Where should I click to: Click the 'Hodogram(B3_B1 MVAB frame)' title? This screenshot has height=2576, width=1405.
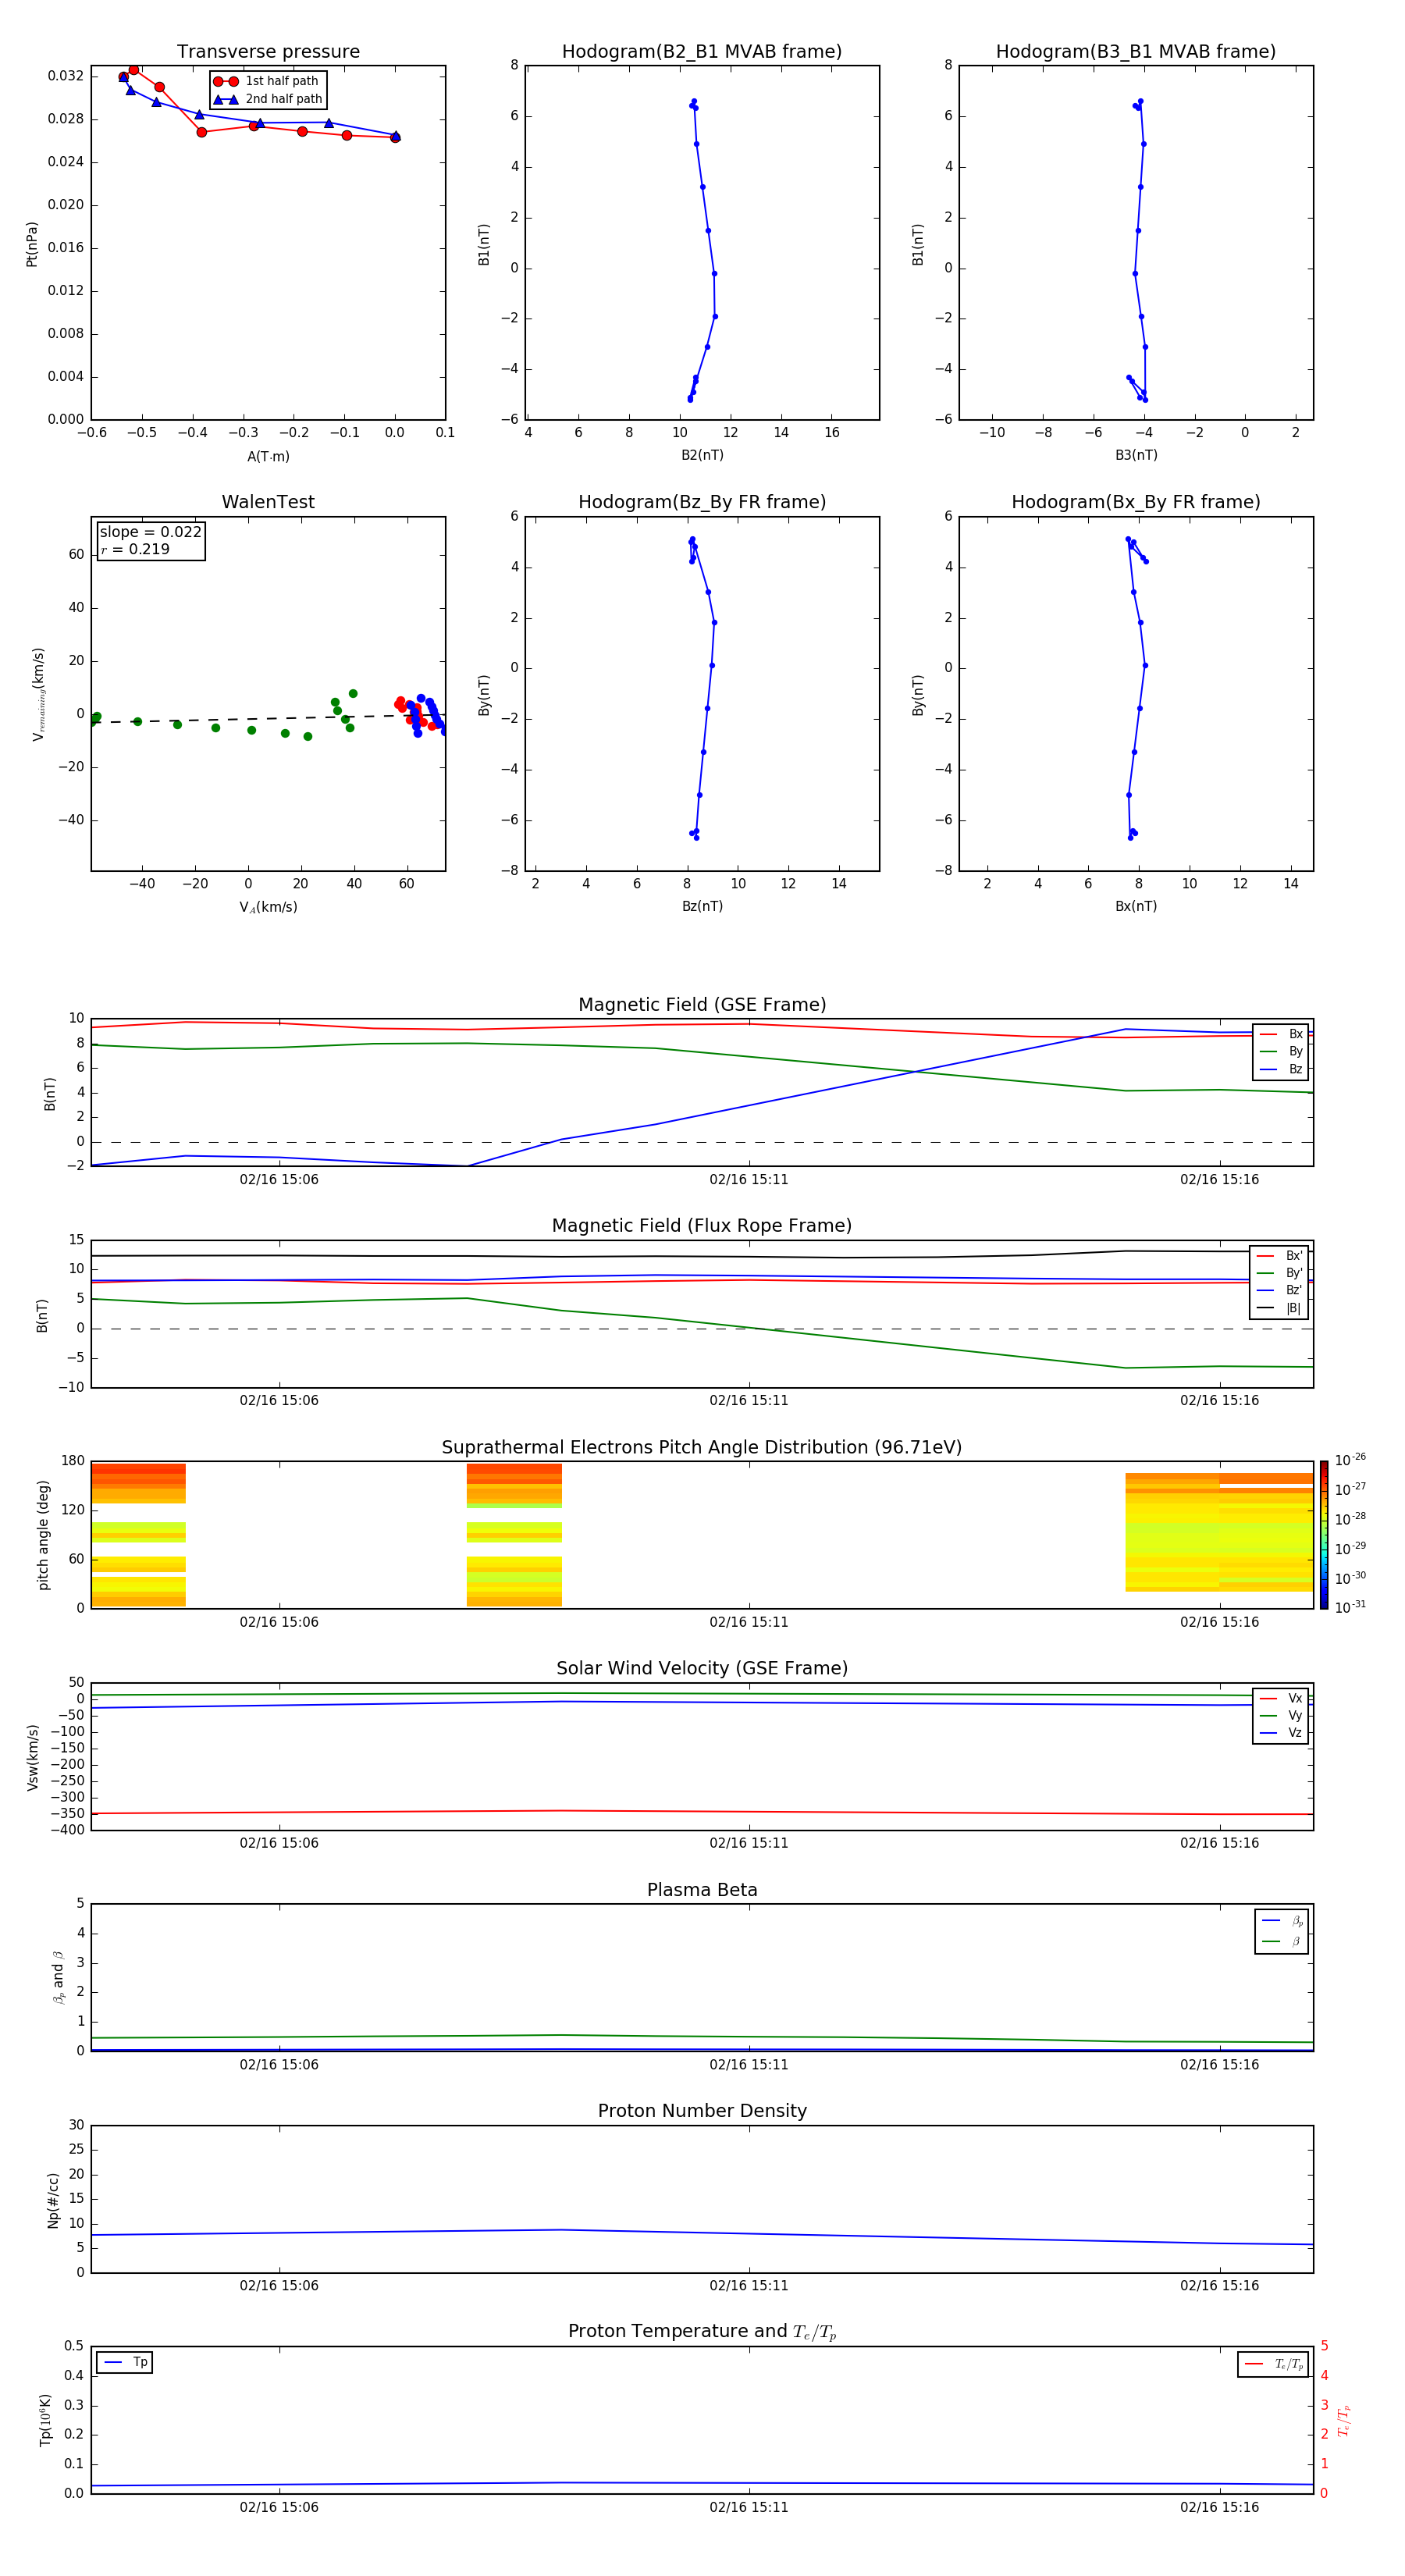(1136, 51)
